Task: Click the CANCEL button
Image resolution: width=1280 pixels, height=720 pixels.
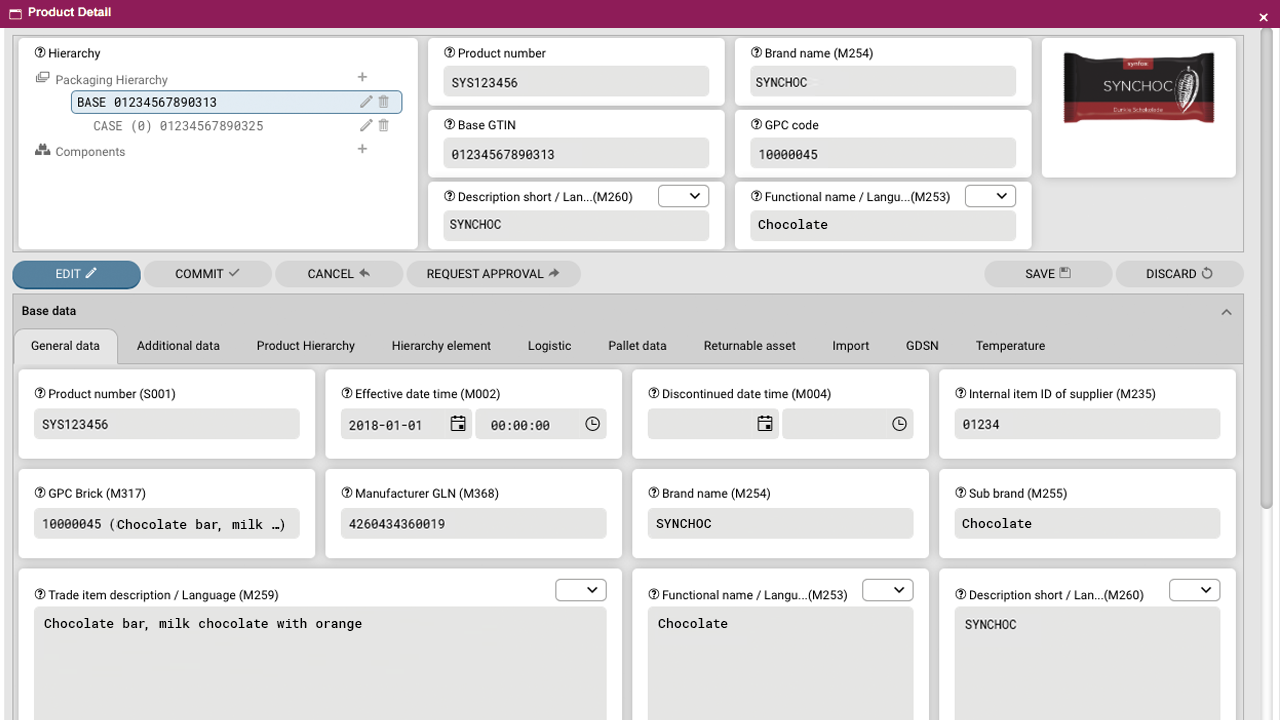Action: tap(339, 274)
